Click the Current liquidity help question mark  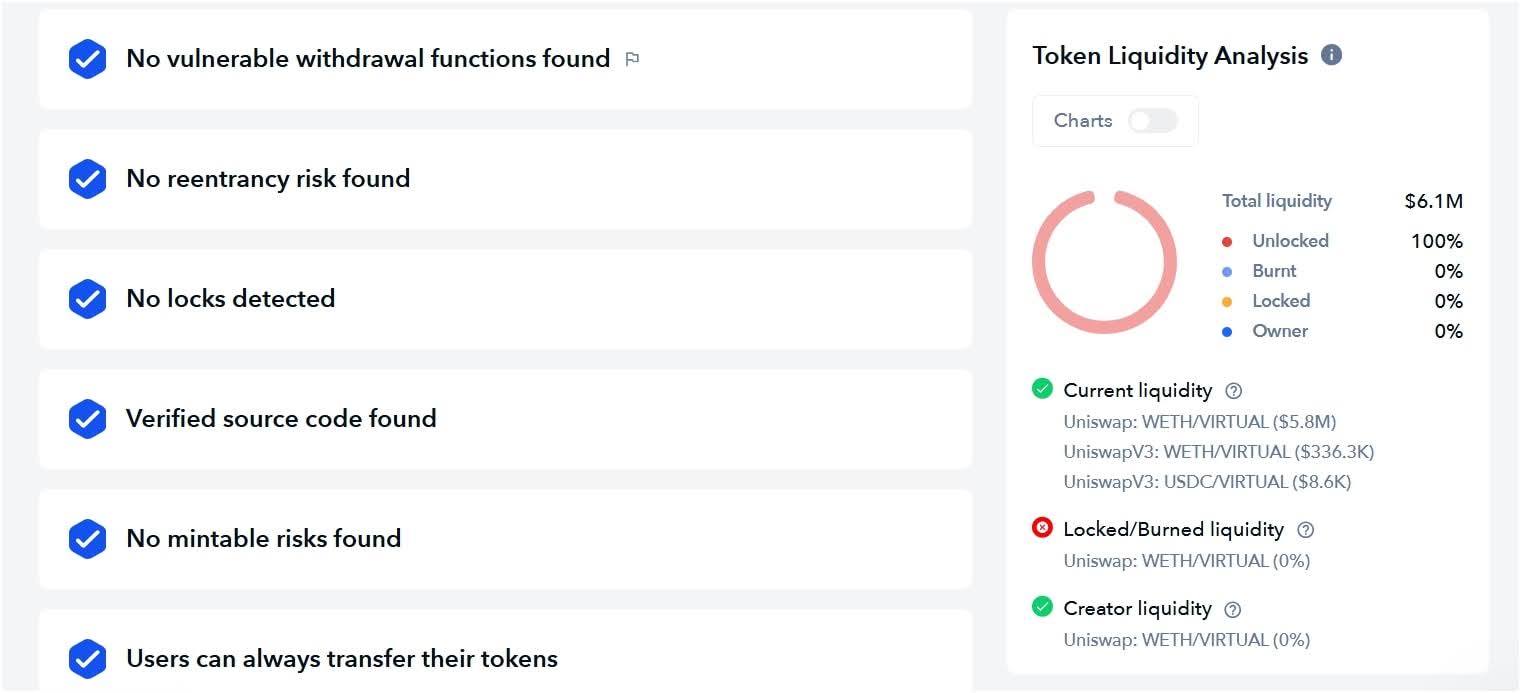click(x=1234, y=390)
